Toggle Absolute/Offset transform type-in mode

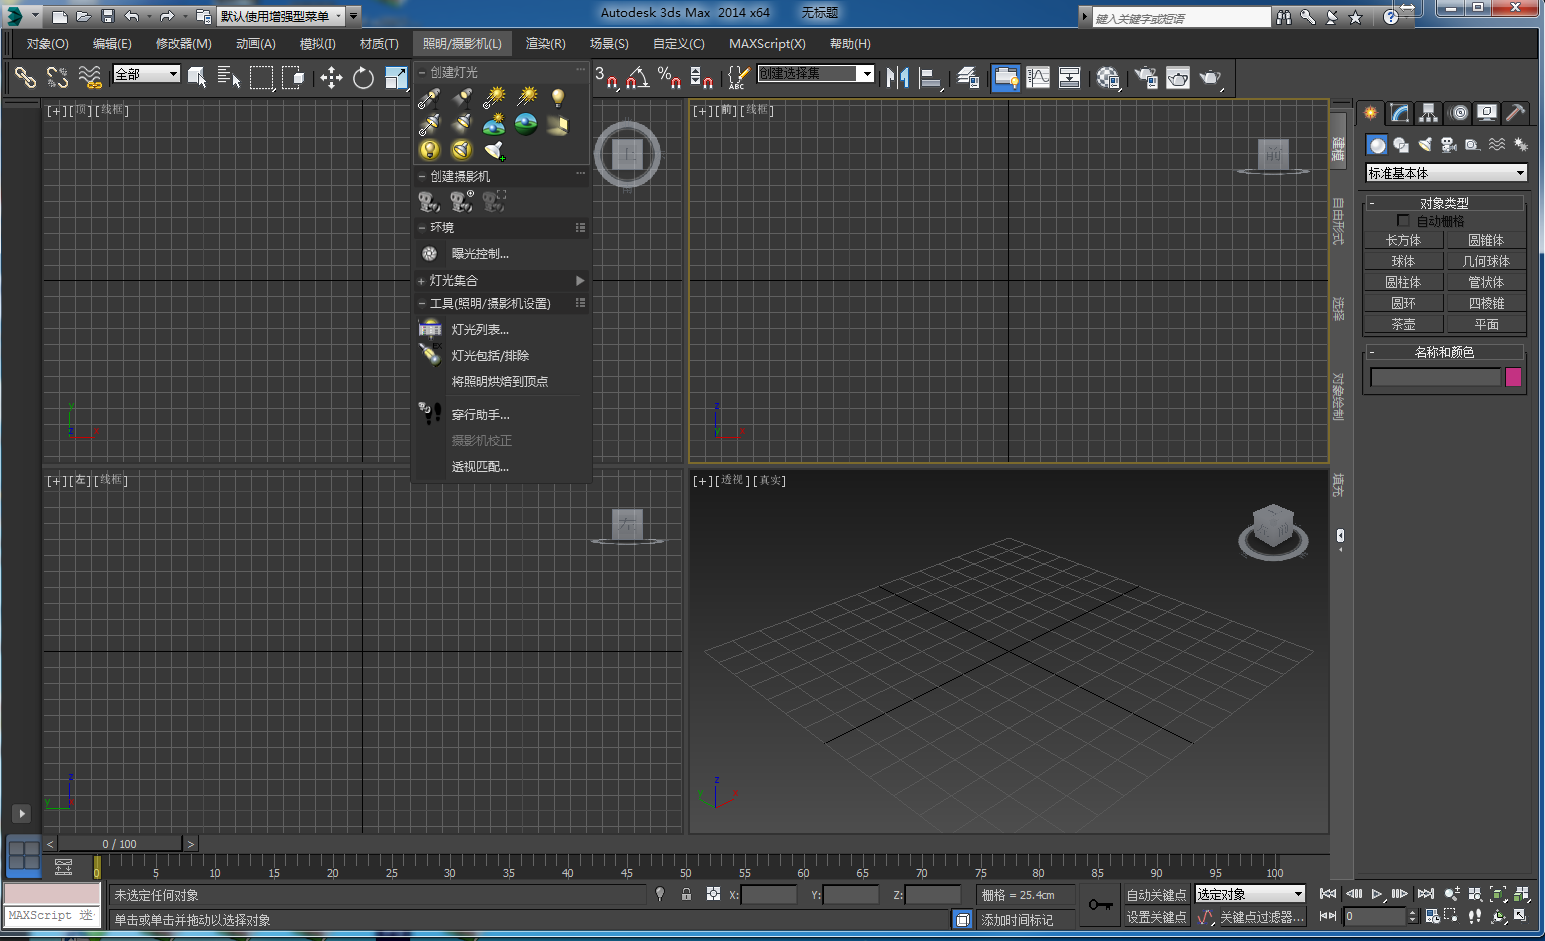(713, 894)
